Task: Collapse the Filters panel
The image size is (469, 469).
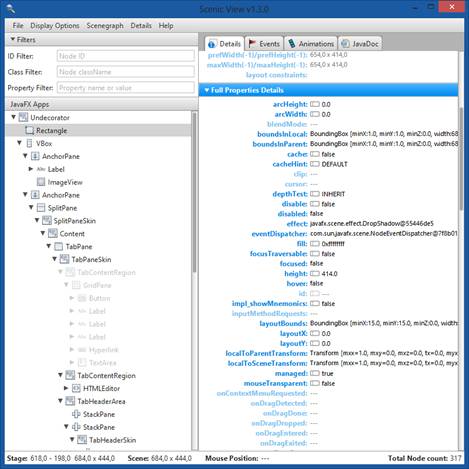Action: pyautogui.click(x=13, y=39)
